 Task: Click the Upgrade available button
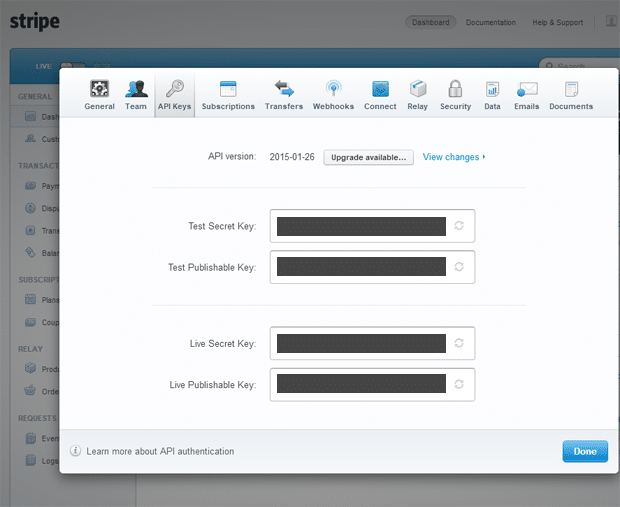(369, 157)
